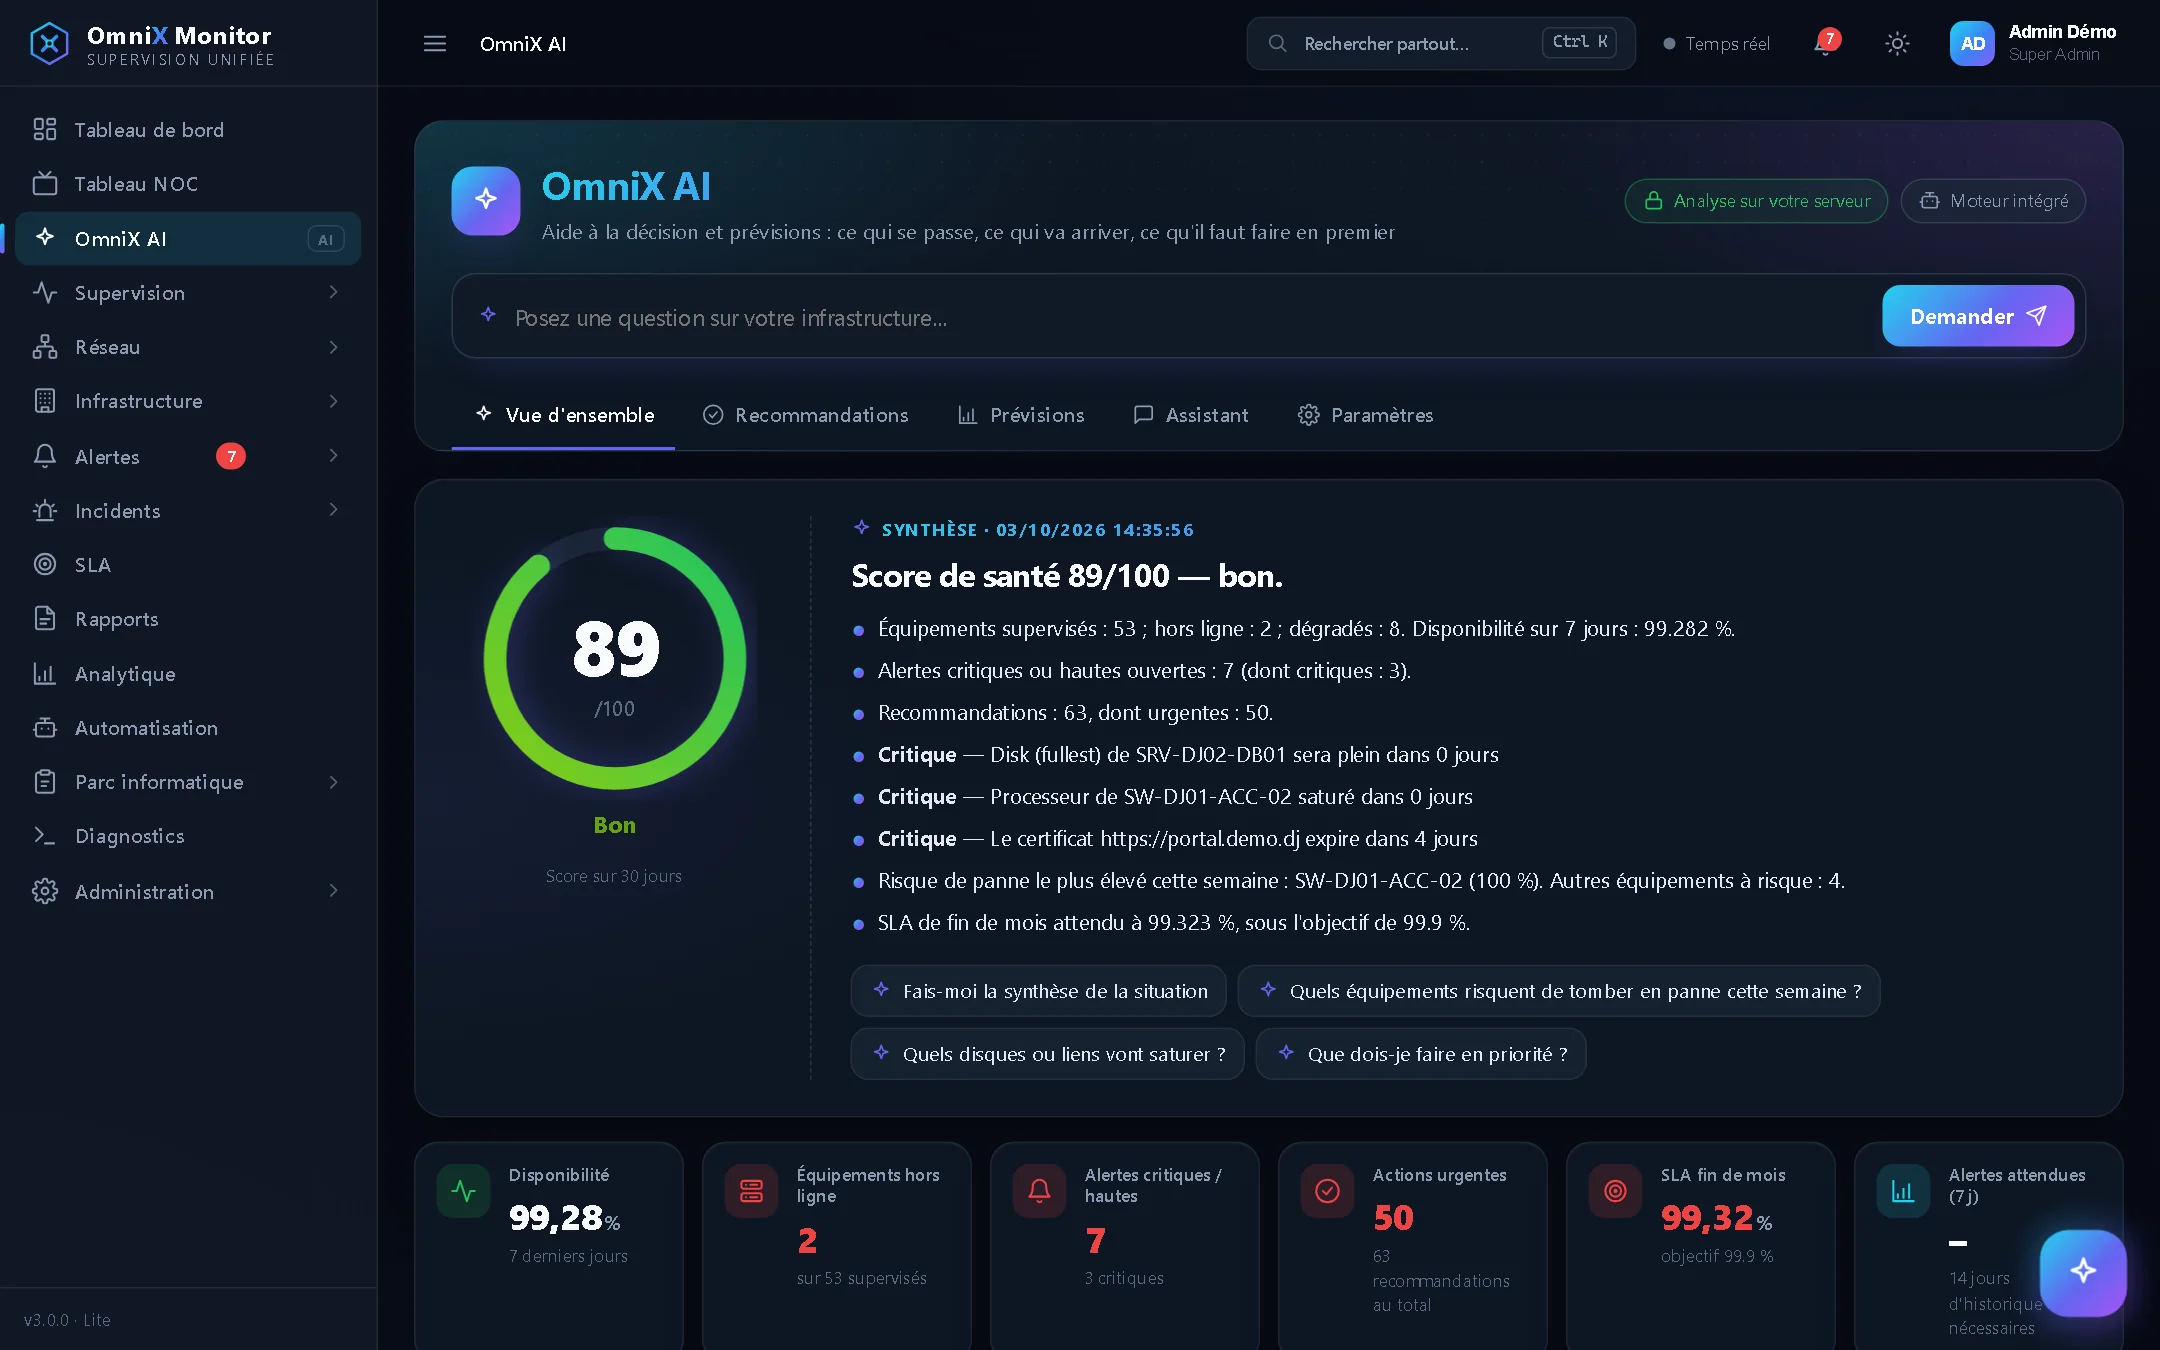Open the floating AI assistant button
2160x1350 pixels.
click(x=2083, y=1272)
